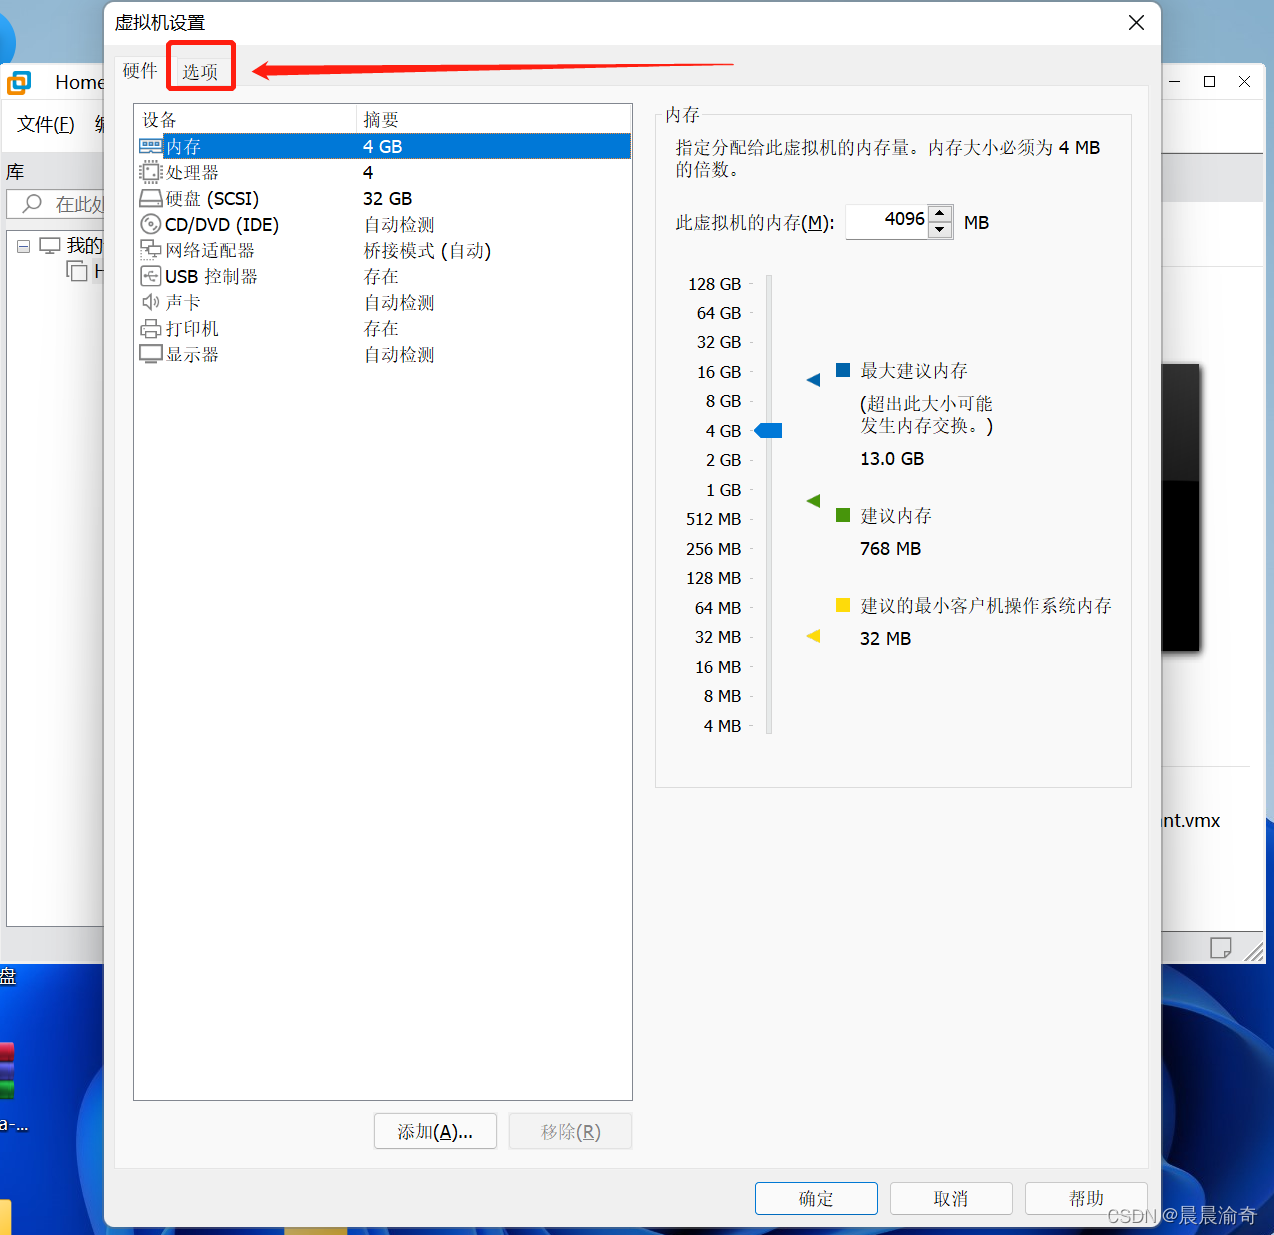Click the 库 panel header
1274x1235 pixels.
point(15,172)
